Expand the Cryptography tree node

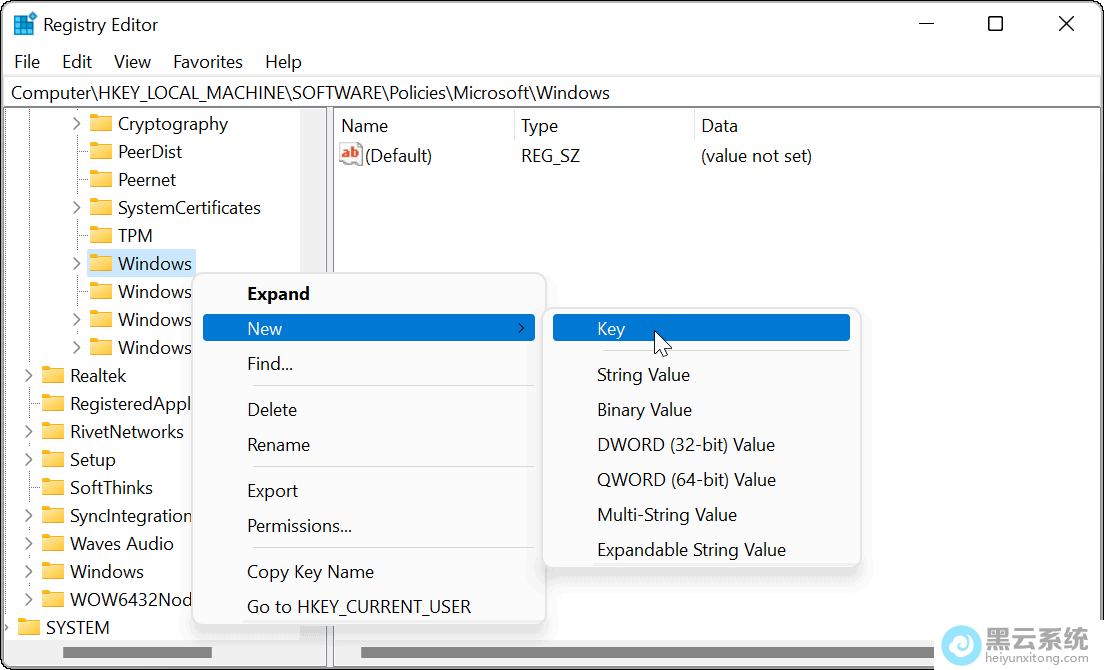(76, 124)
